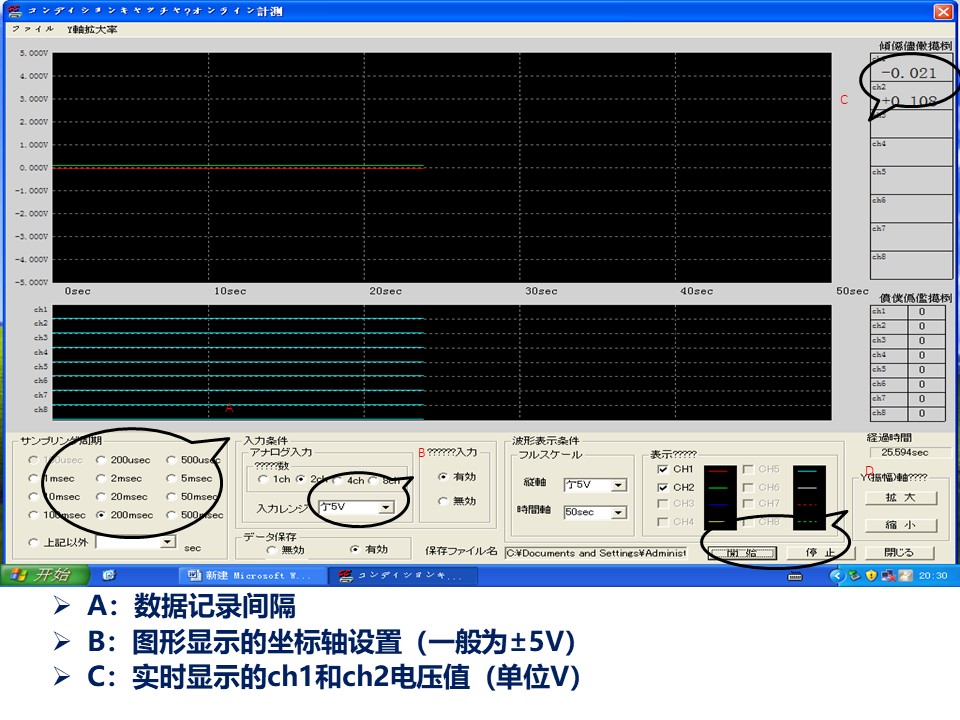The image size is (960, 720).
Task: Click the measurement app taskbar button
Action: tap(401, 576)
